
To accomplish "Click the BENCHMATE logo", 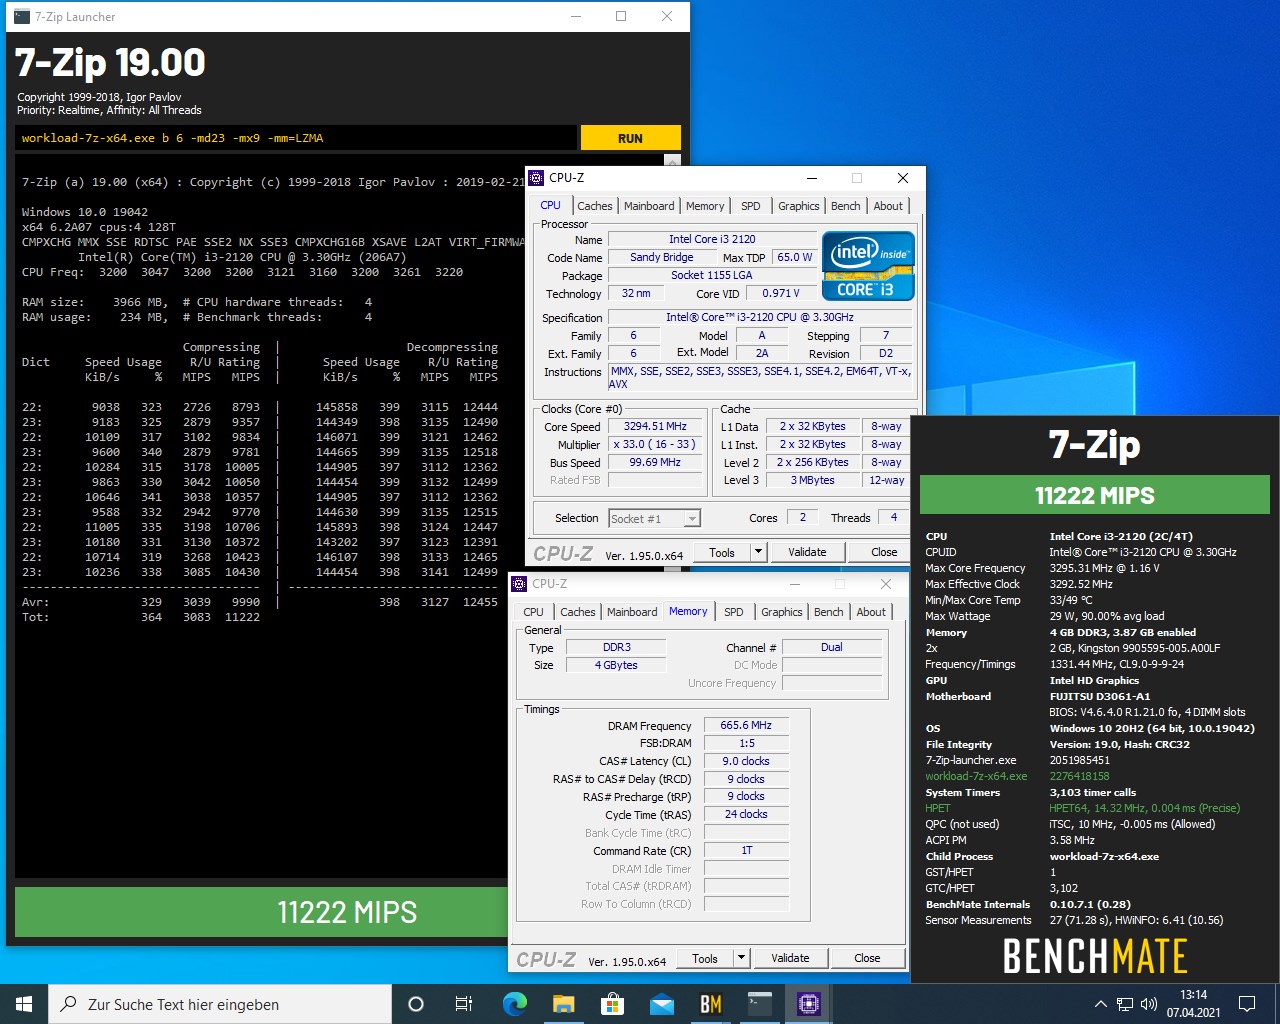I will pyautogui.click(x=1095, y=956).
